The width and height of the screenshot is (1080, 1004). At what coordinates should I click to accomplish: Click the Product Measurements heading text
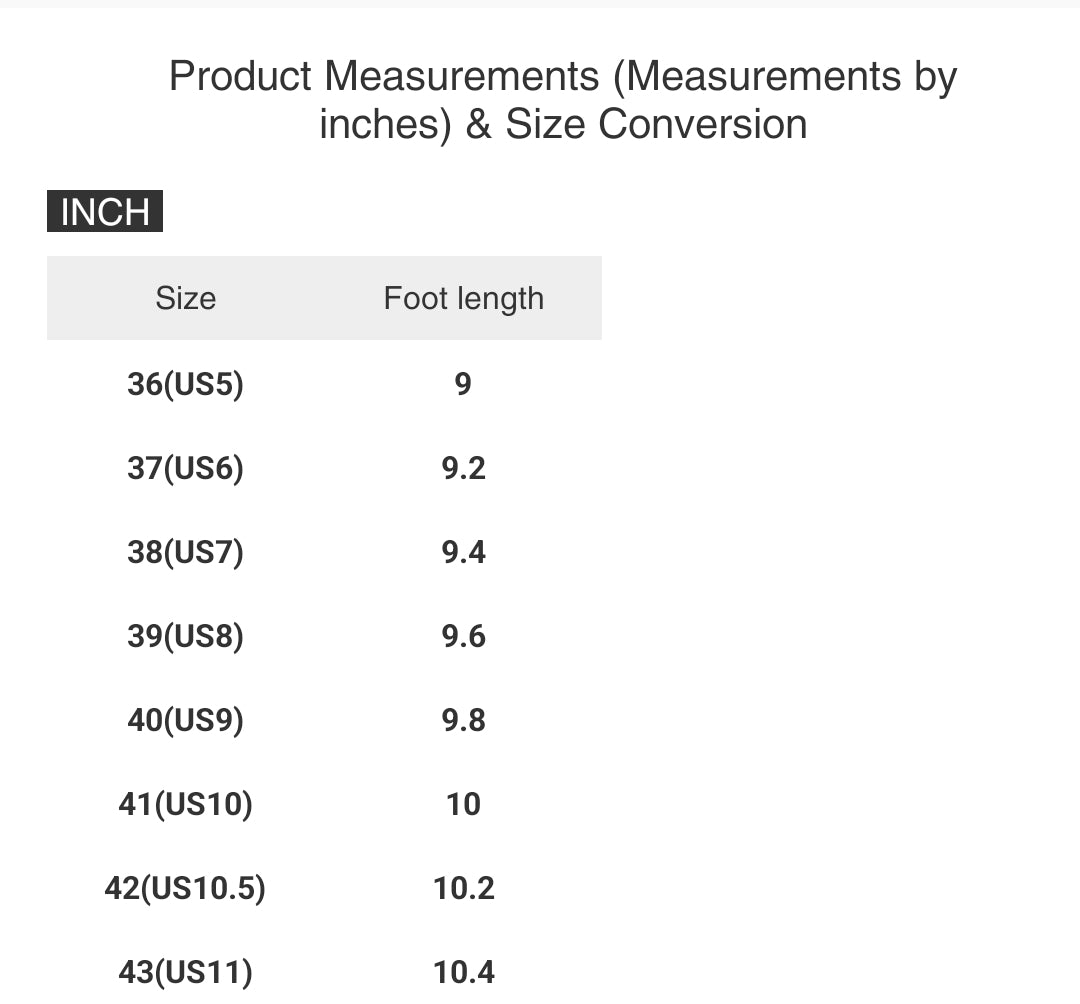point(563,100)
